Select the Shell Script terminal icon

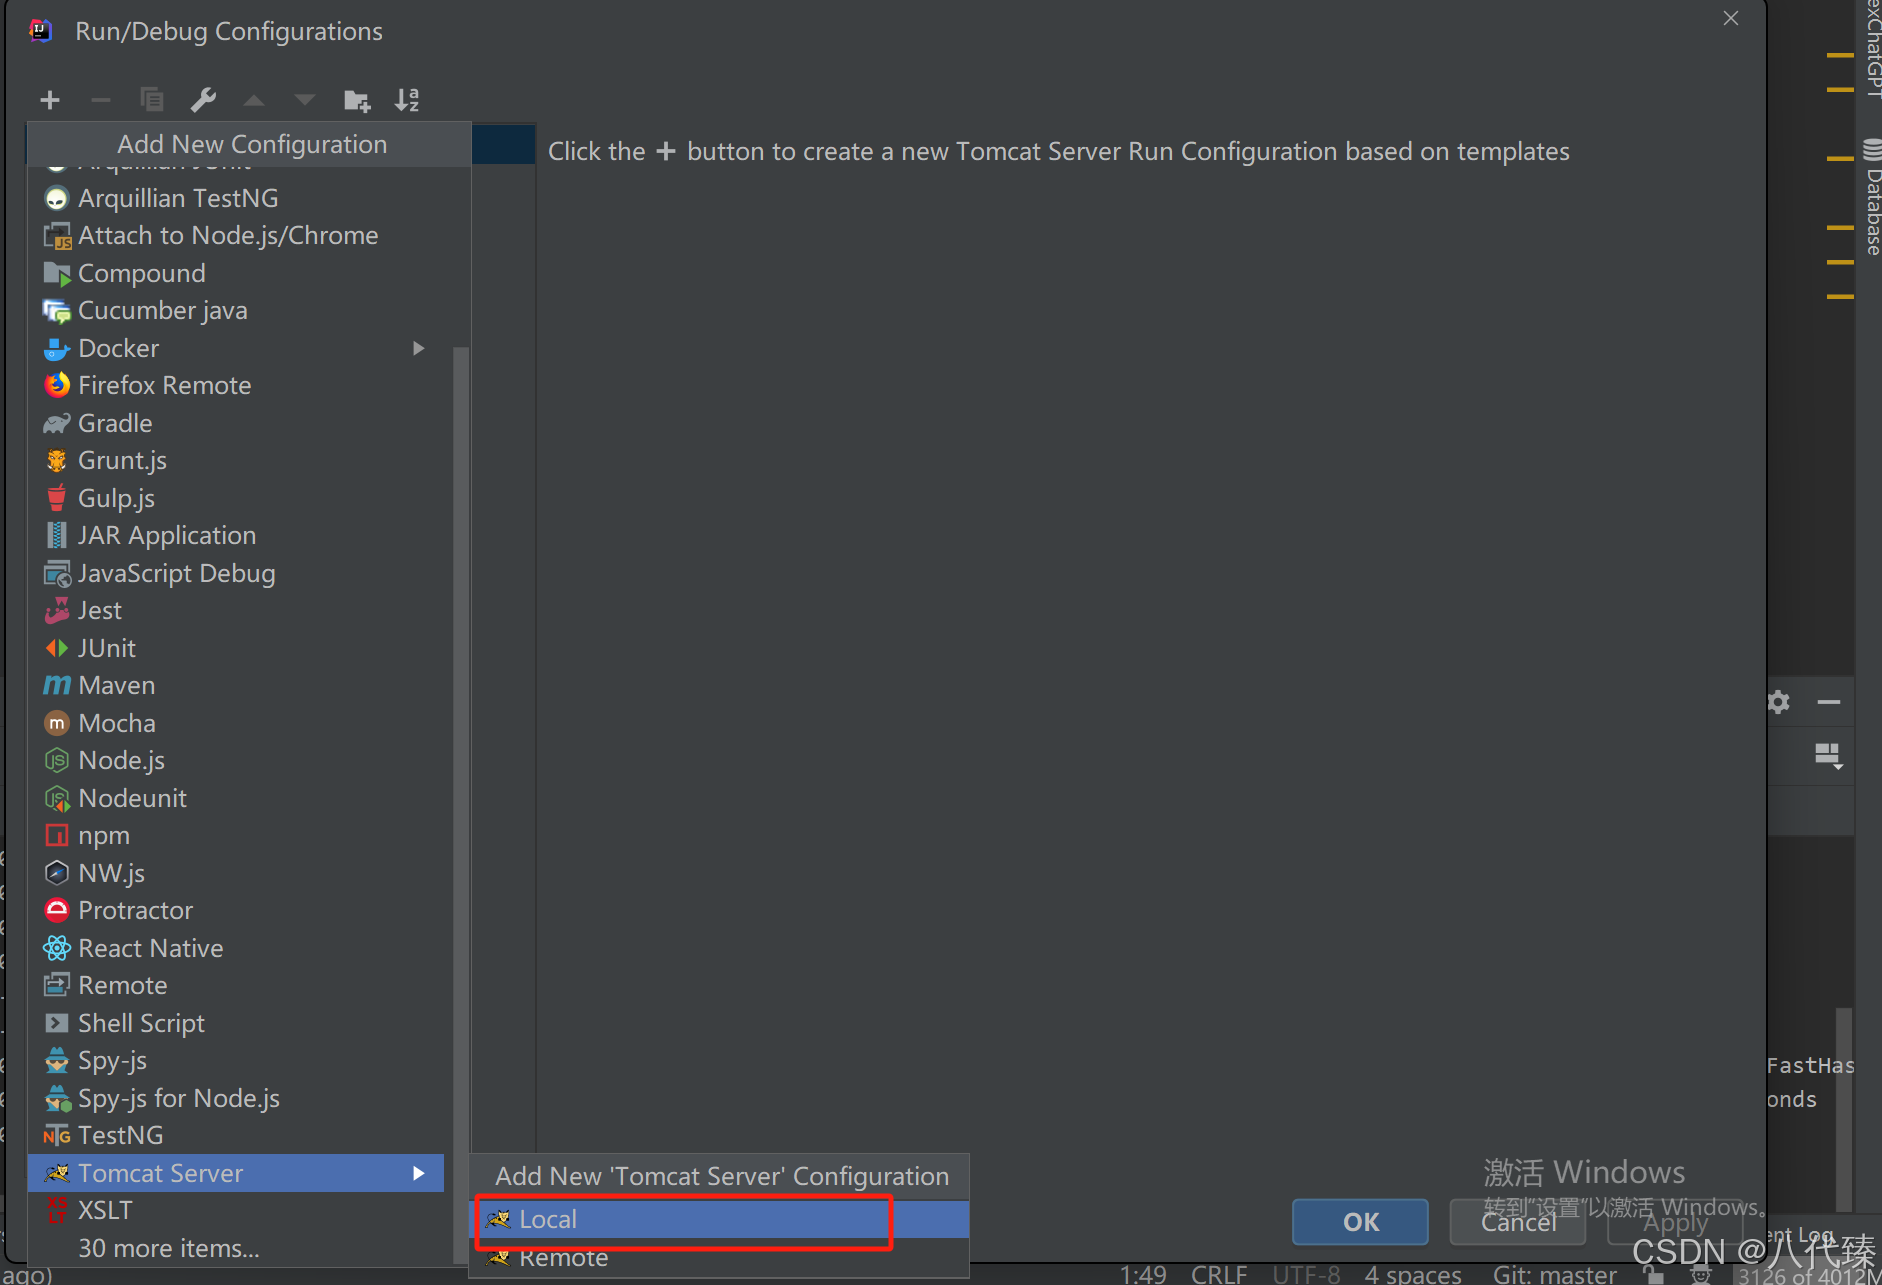57,1023
